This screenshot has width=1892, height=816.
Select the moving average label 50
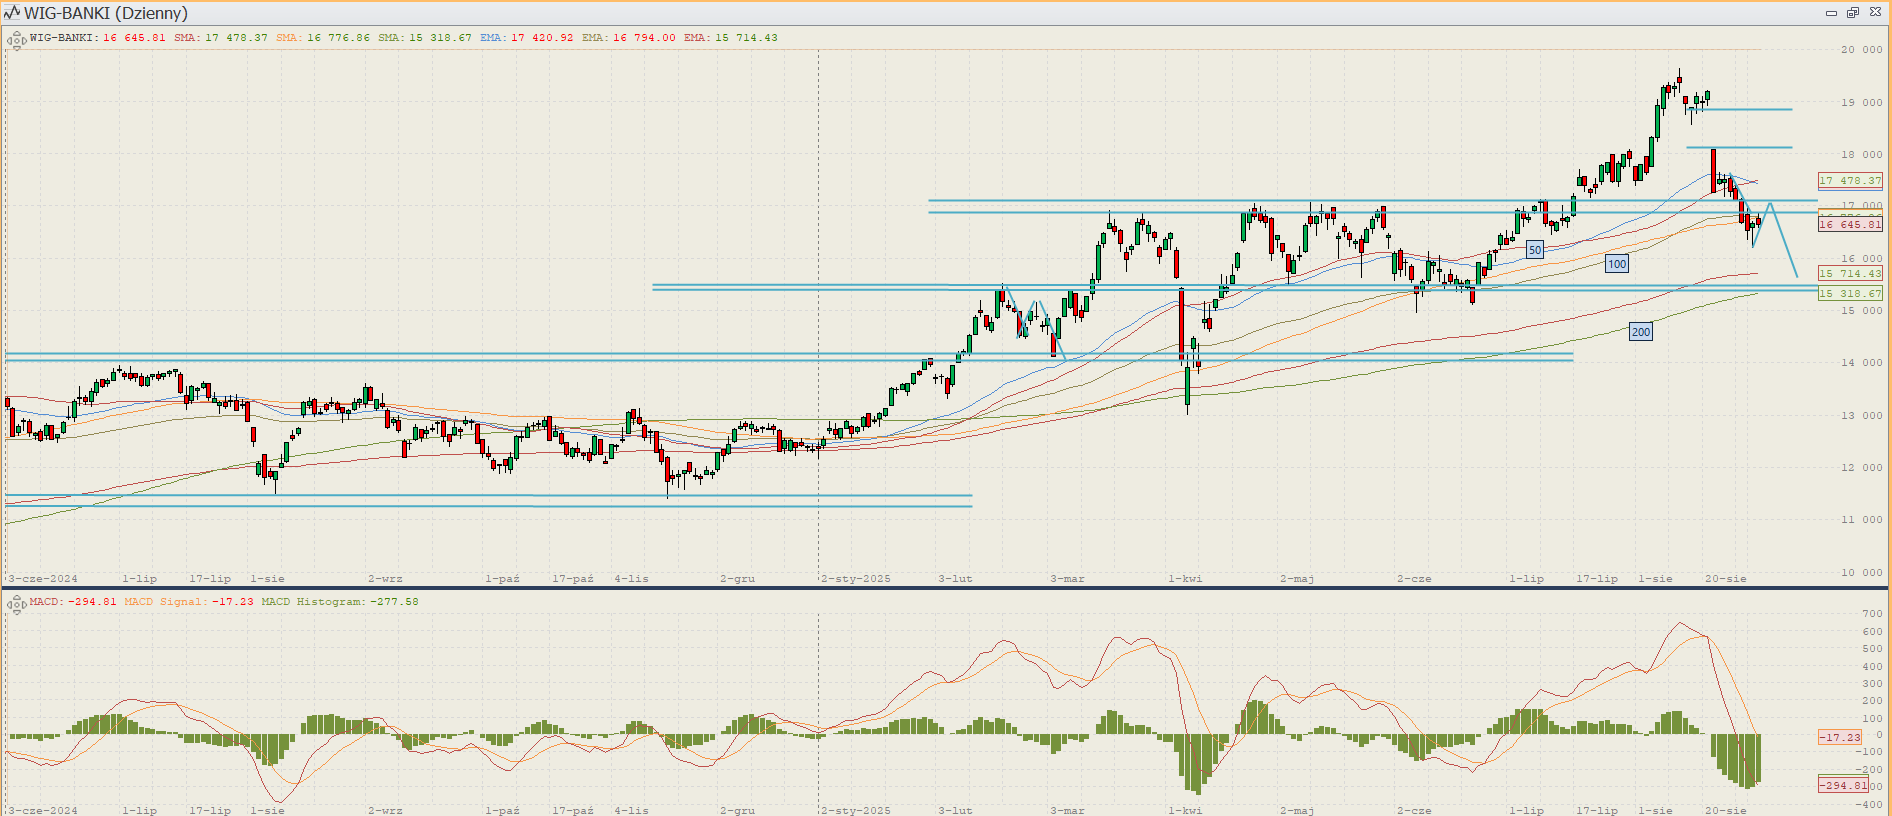(1535, 250)
